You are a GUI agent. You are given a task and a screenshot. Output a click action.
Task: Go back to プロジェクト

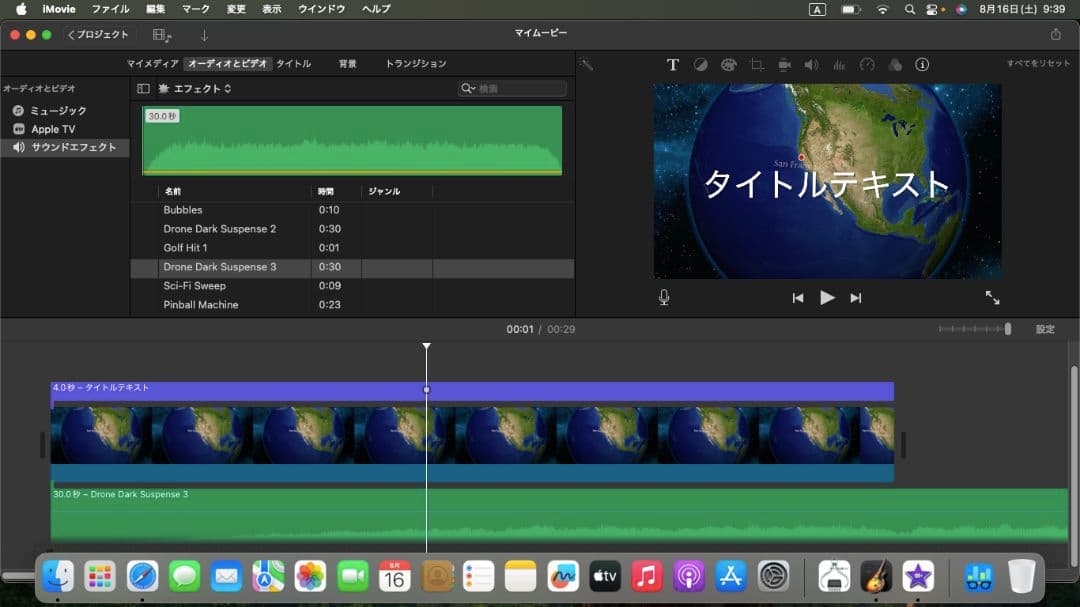click(98, 34)
